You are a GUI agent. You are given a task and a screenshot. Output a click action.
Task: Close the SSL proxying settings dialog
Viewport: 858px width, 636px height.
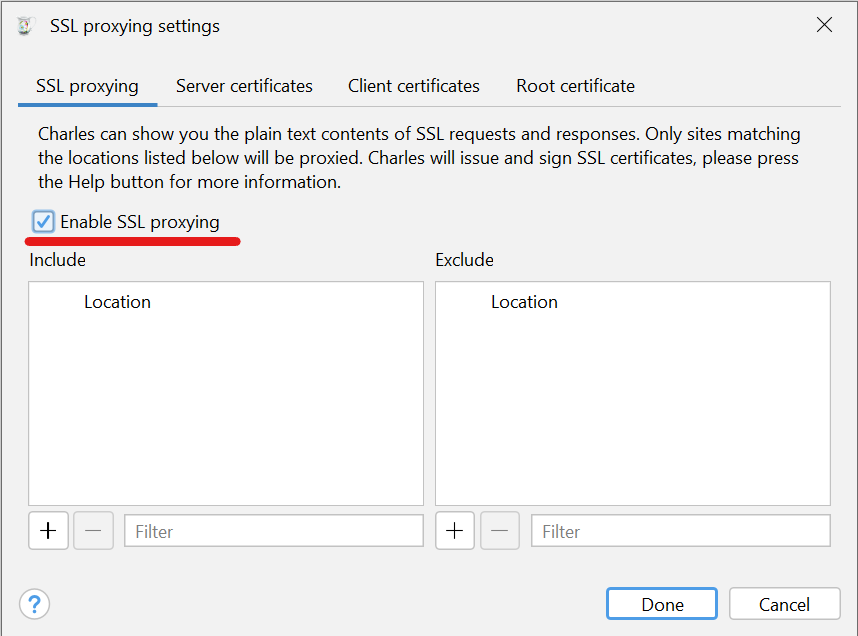824,26
